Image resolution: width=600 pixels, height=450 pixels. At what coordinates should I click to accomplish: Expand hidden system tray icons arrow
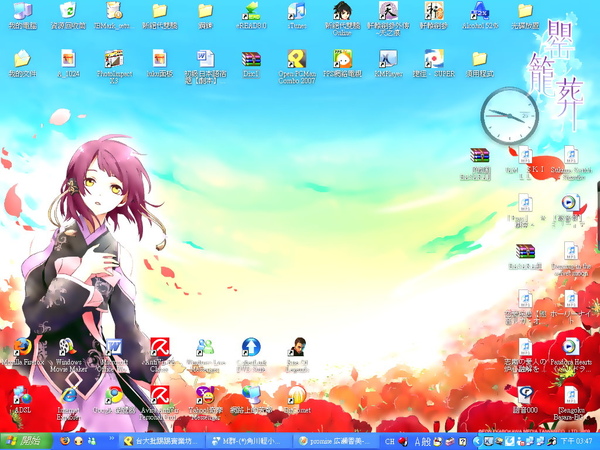[477, 441]
